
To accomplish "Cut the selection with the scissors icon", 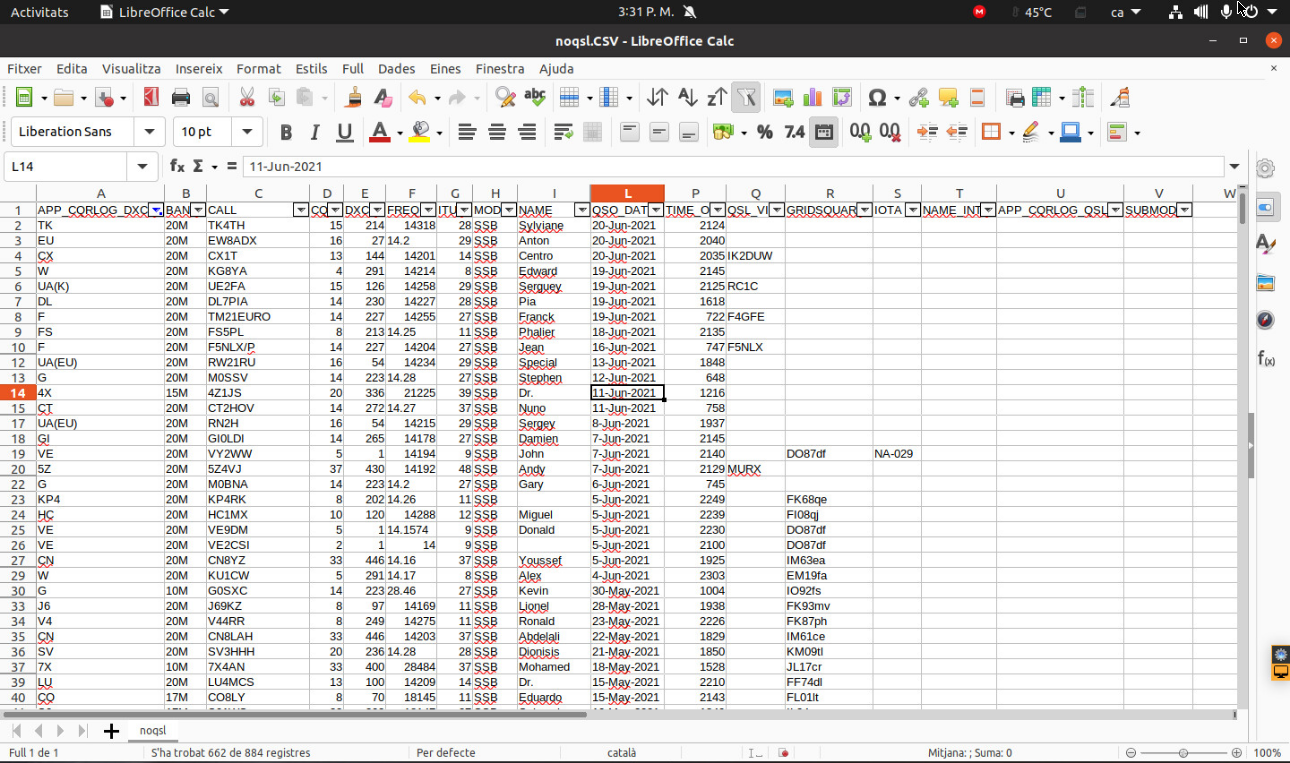I will (x=246, y=97).
